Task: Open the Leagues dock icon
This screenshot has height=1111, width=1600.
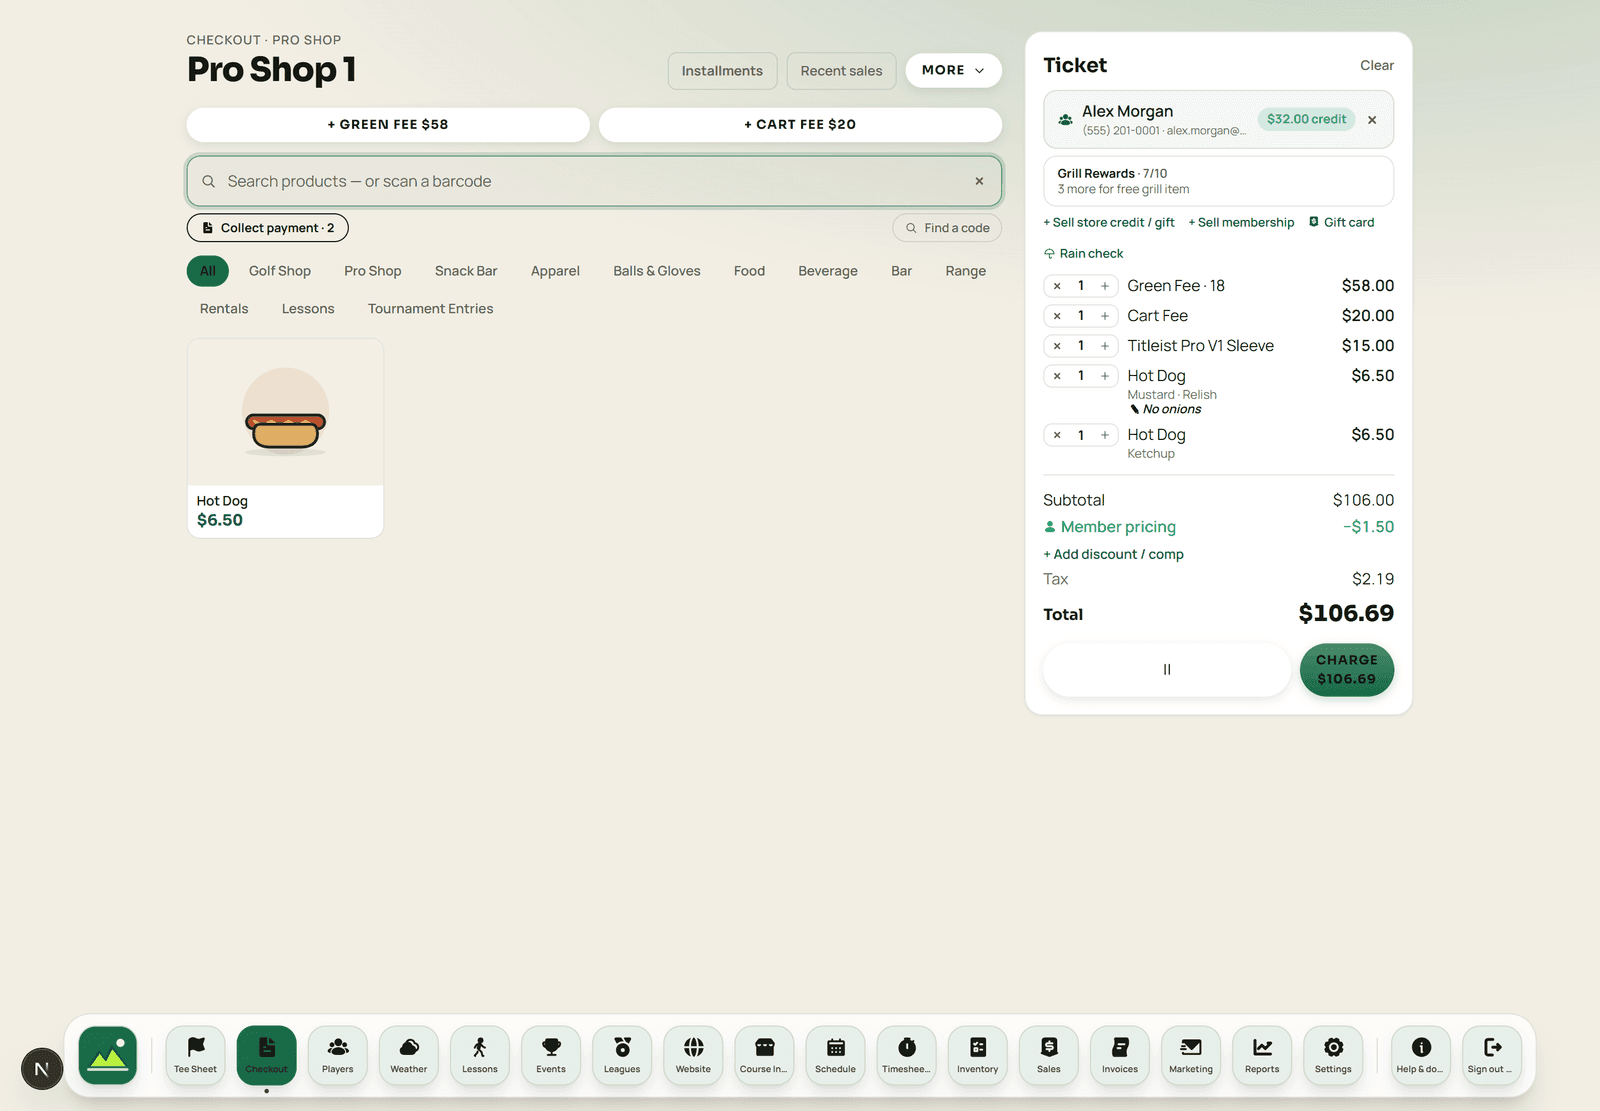Action: (x=622, y=1055)
